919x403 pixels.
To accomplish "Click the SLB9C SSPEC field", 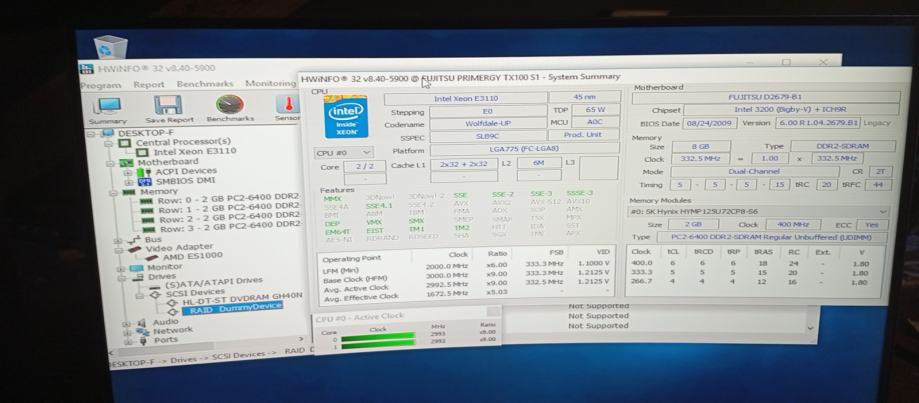I will click(x=486, y=137).
